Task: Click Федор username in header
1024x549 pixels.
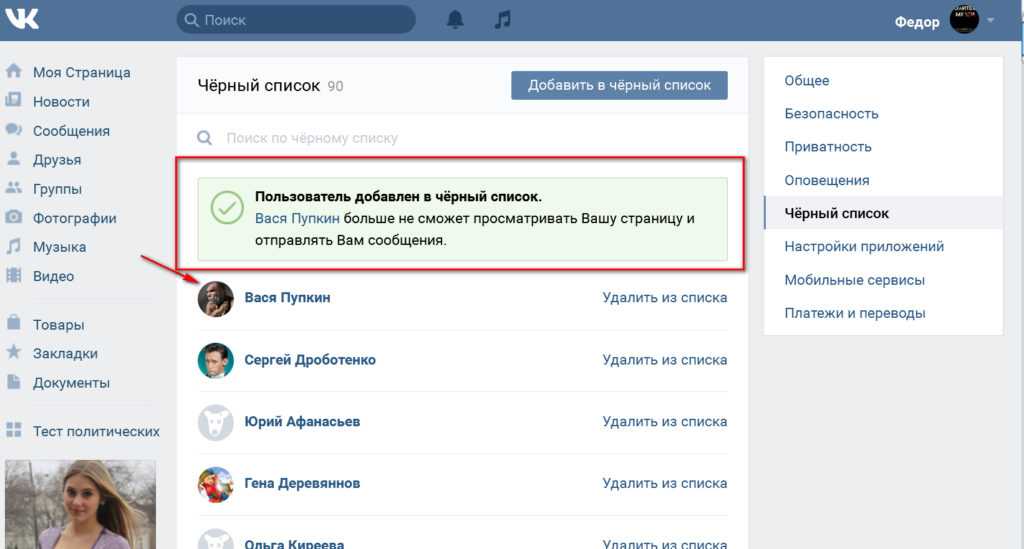Action: 917,22
